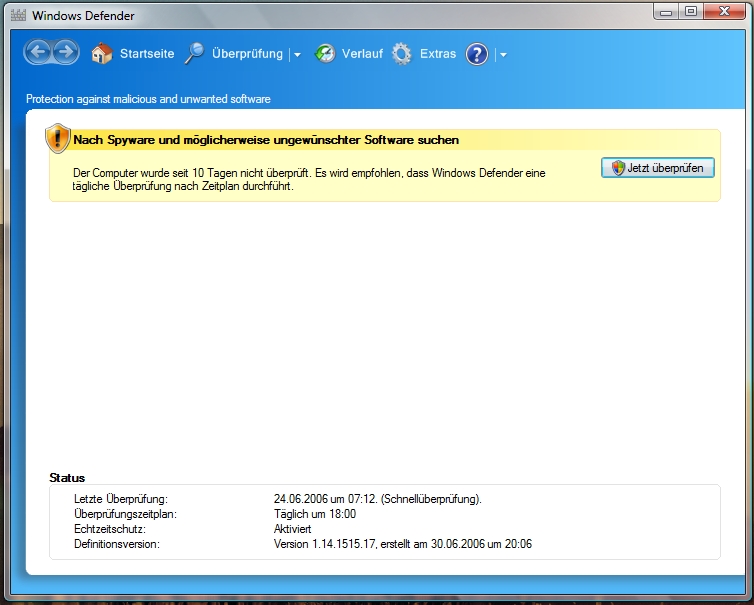Click the 'Echtzeitschutz:' label
This screenshot has width=754, height=605.
click(x=110, y=529)
